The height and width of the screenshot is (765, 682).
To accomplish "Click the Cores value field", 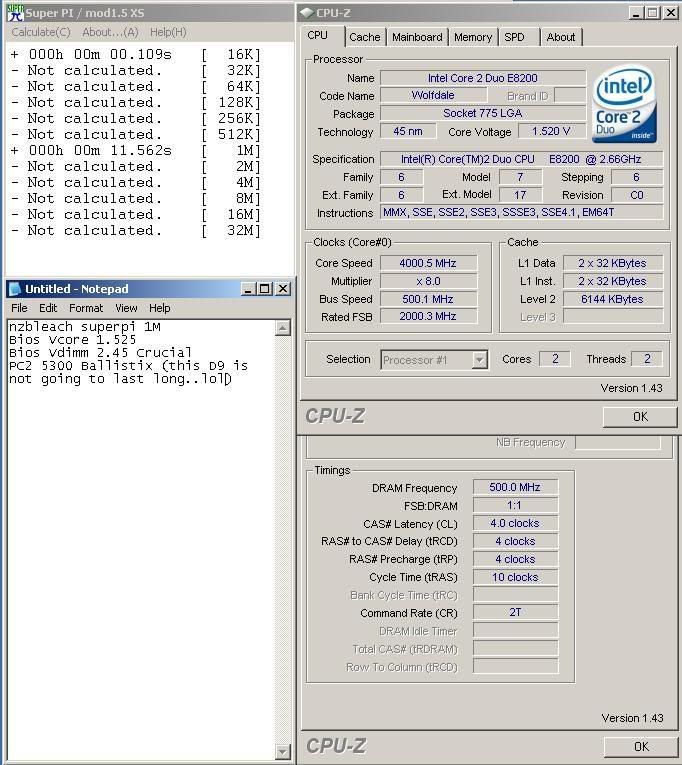I will tap(555, 359).
